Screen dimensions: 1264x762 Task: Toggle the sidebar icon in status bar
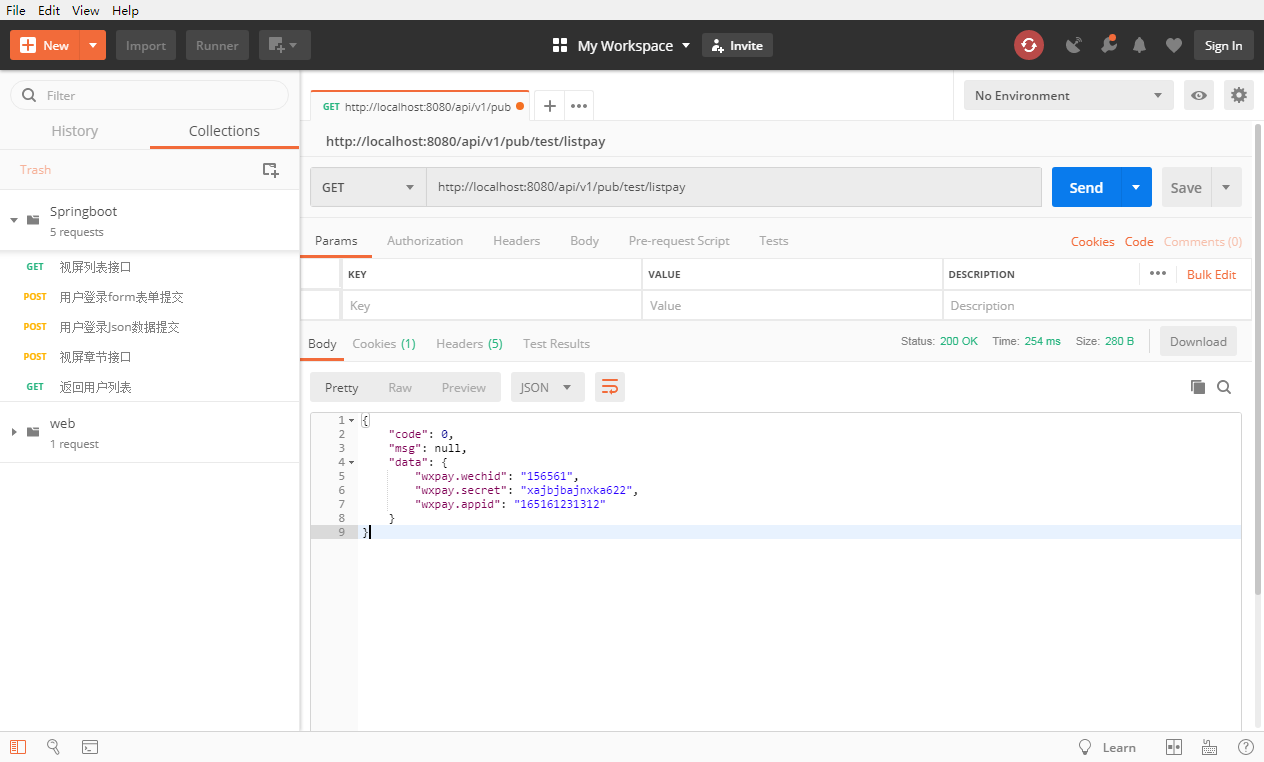(18, 747)
